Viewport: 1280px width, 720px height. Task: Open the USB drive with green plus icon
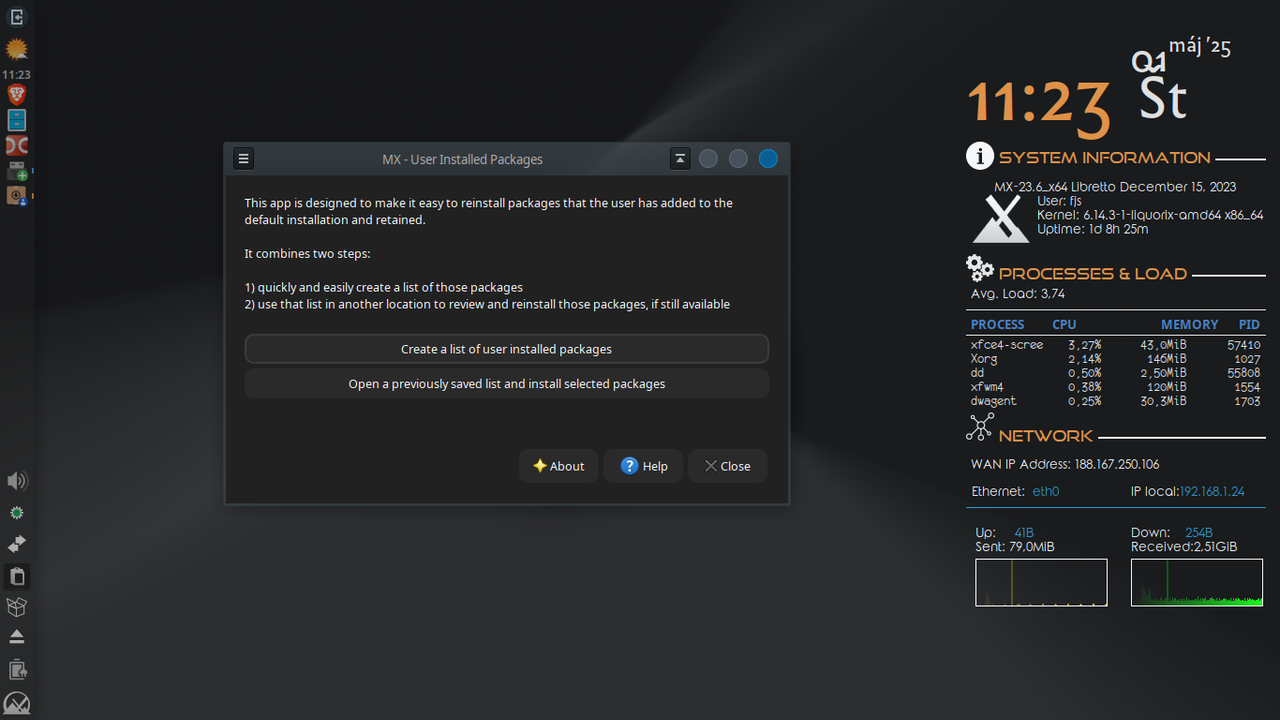coord(17,171)
